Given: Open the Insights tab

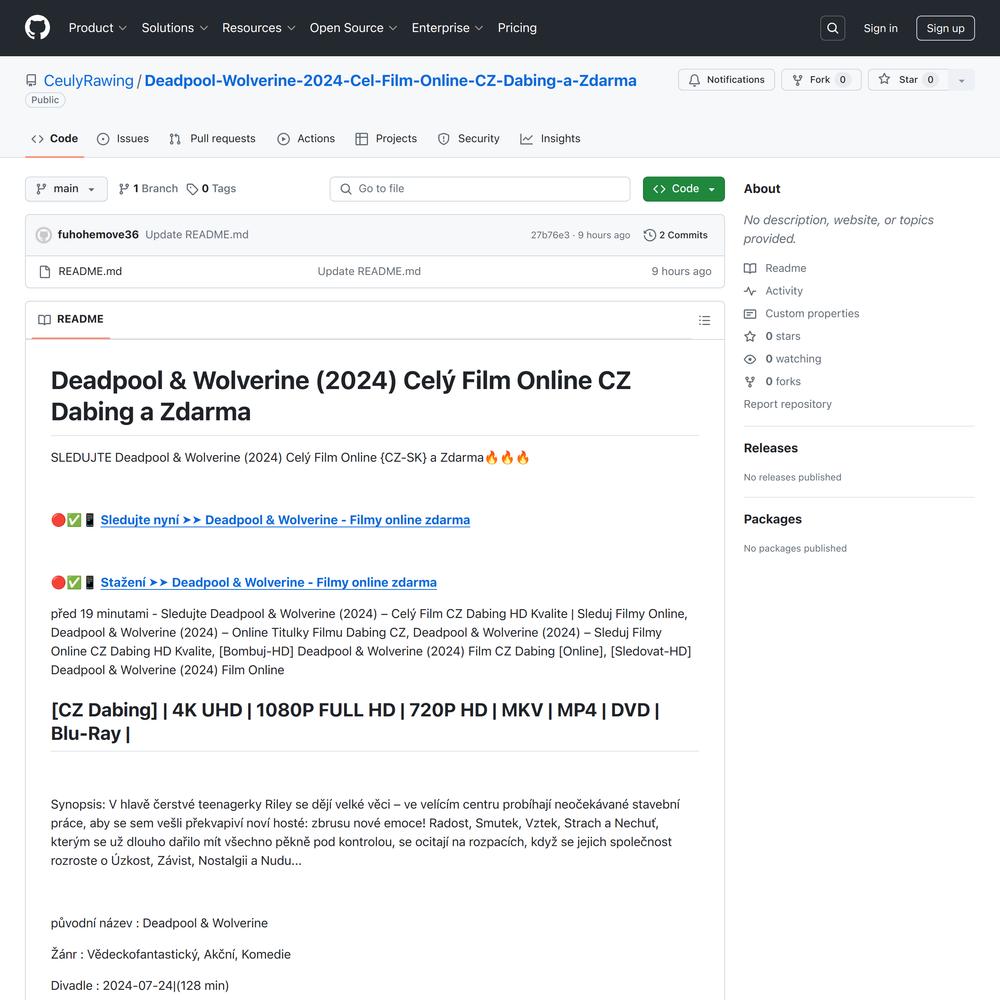Looking at the screenshot, I should pyautogui.click(x=550, y=139).
